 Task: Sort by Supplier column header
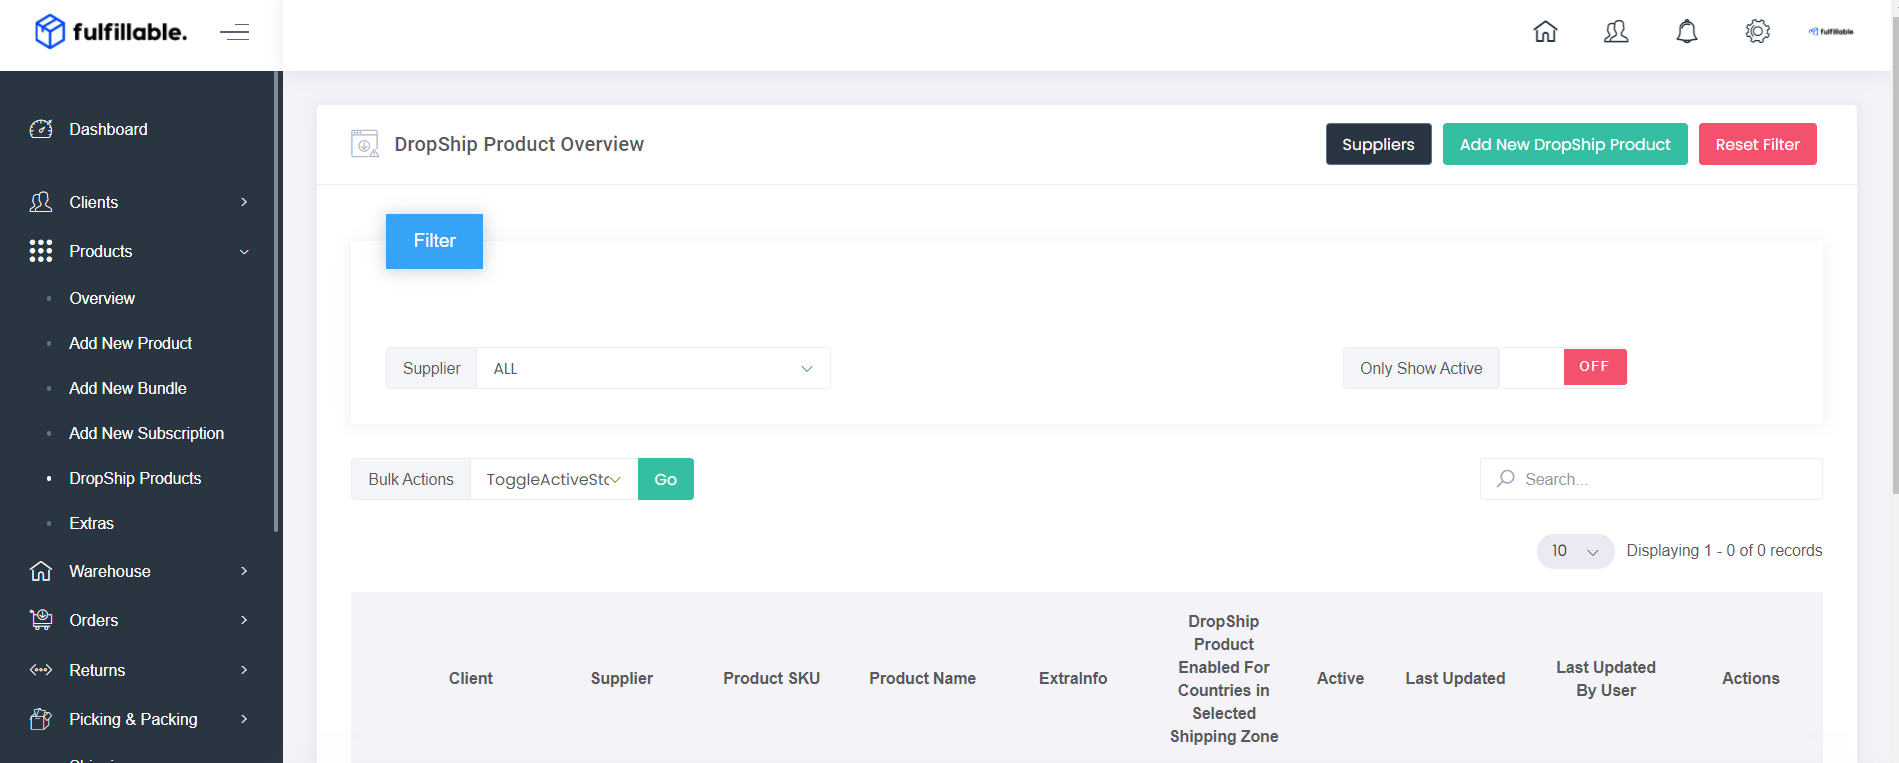pyautogui.click(x=621, y=678)
